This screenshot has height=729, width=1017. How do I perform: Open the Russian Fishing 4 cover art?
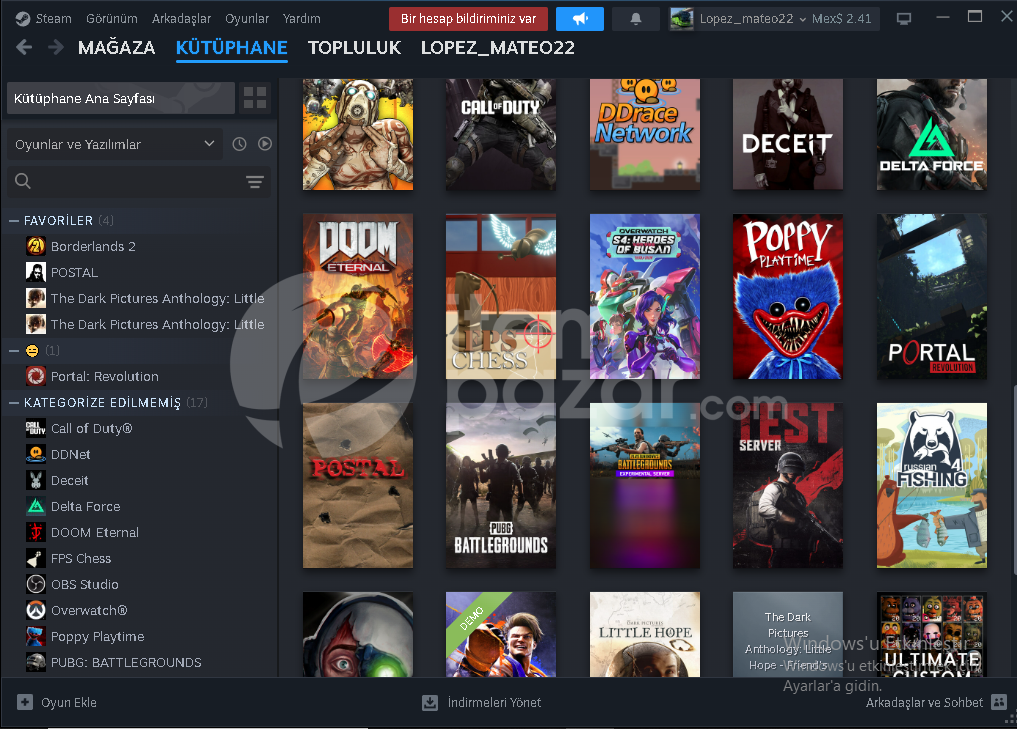pyautogui.click(x=931, y=485)
